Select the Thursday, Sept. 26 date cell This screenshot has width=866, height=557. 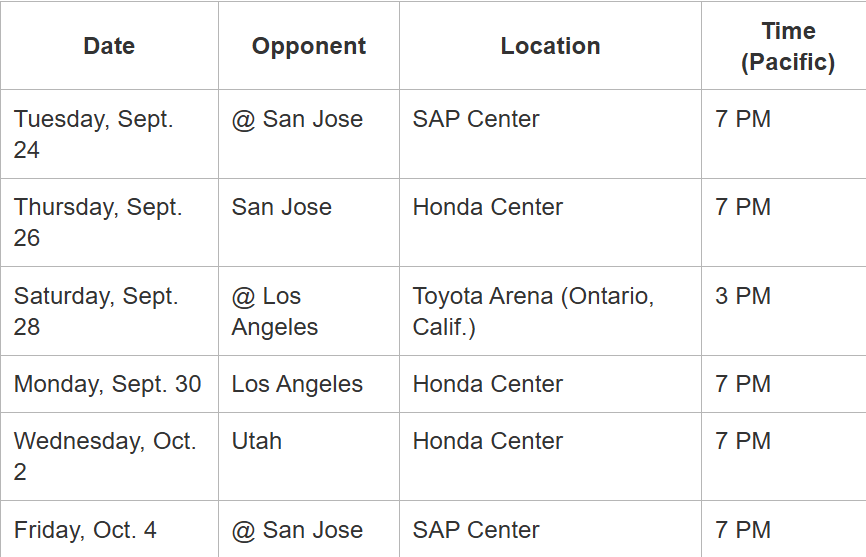(x=98, y=222)
